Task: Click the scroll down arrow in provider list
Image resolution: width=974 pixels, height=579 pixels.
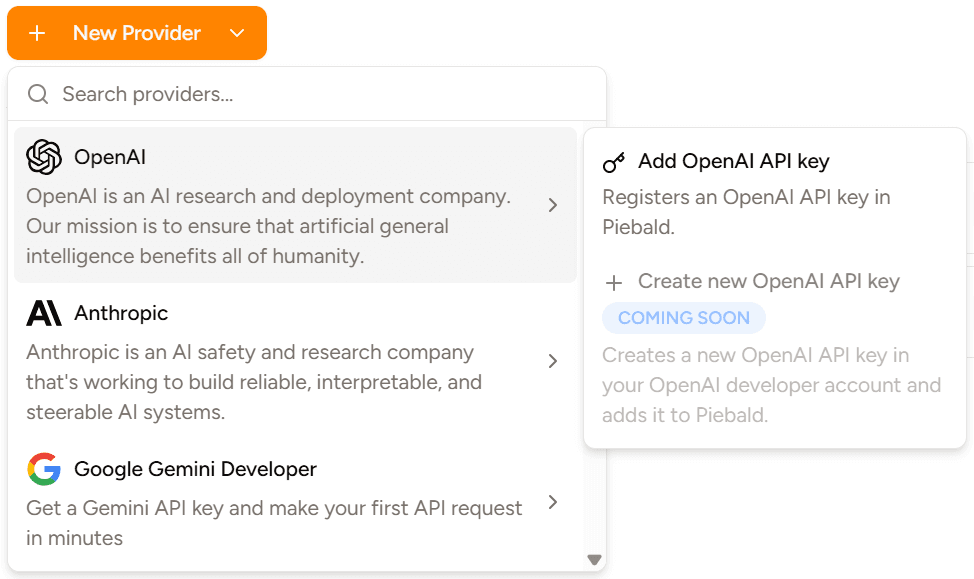Action: 594,560
